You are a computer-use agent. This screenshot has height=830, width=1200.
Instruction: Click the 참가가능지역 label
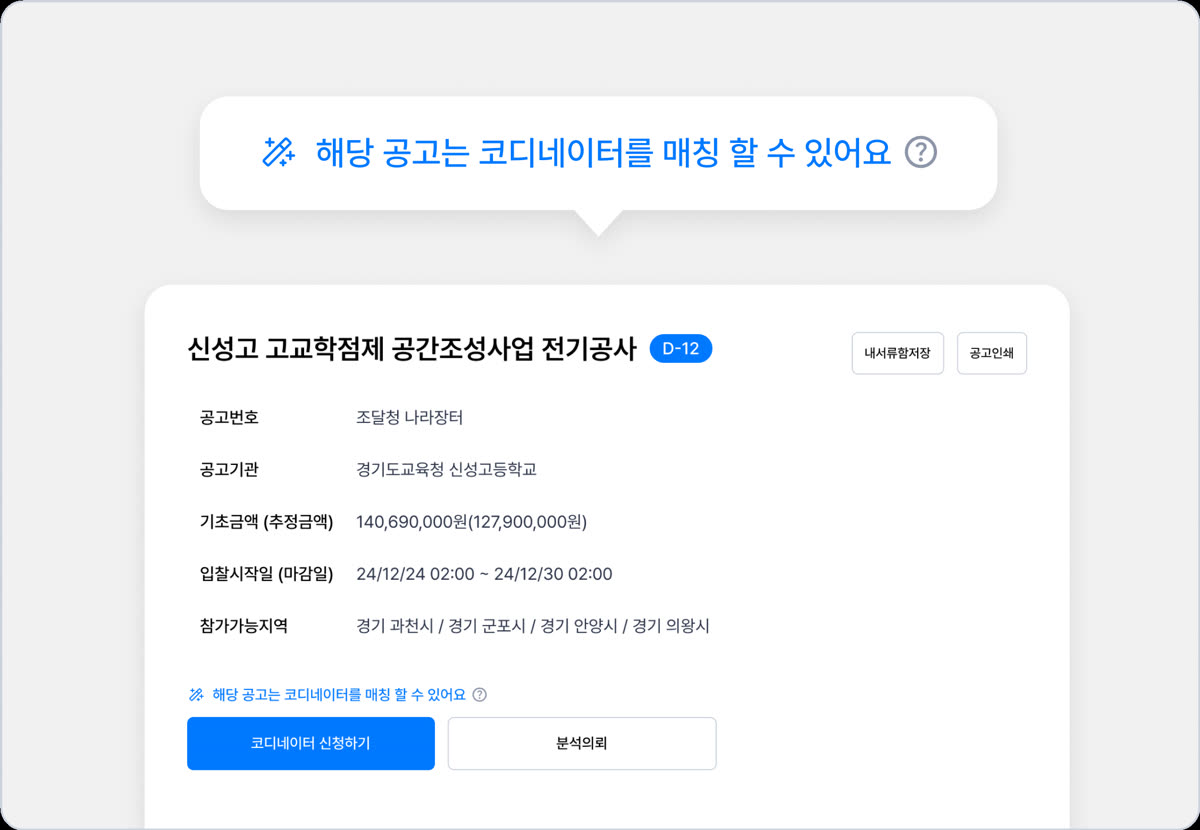(244, 626)
